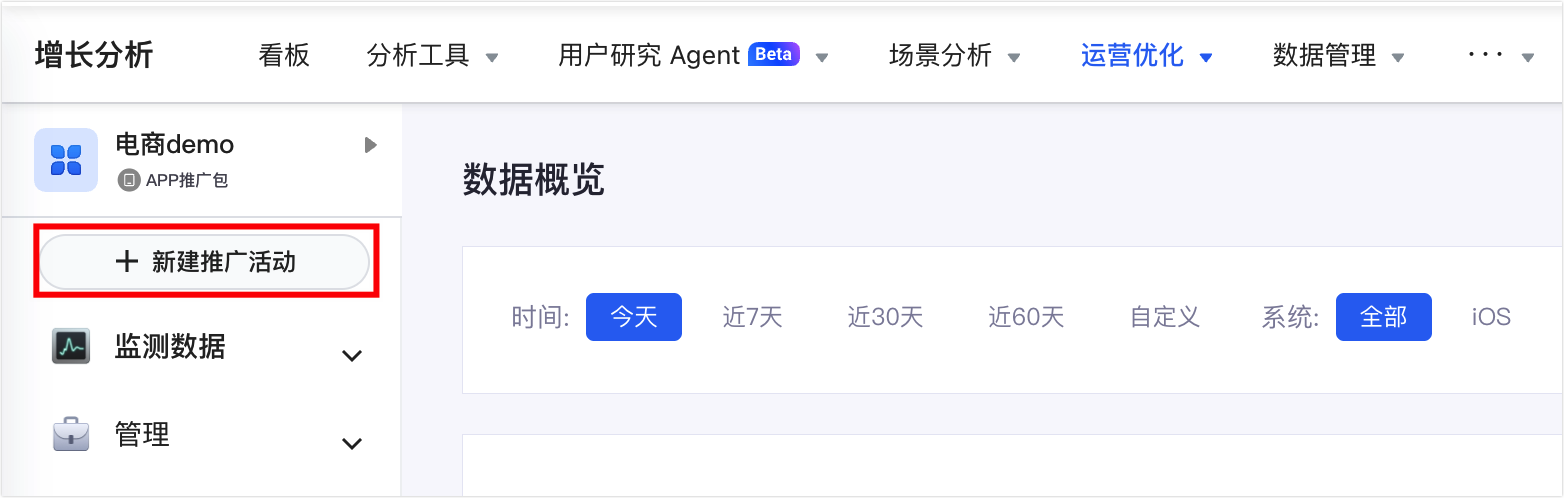Click the 监测数据 monitor icon
This screenshot has width=1564, height=498.
(71, 346)
